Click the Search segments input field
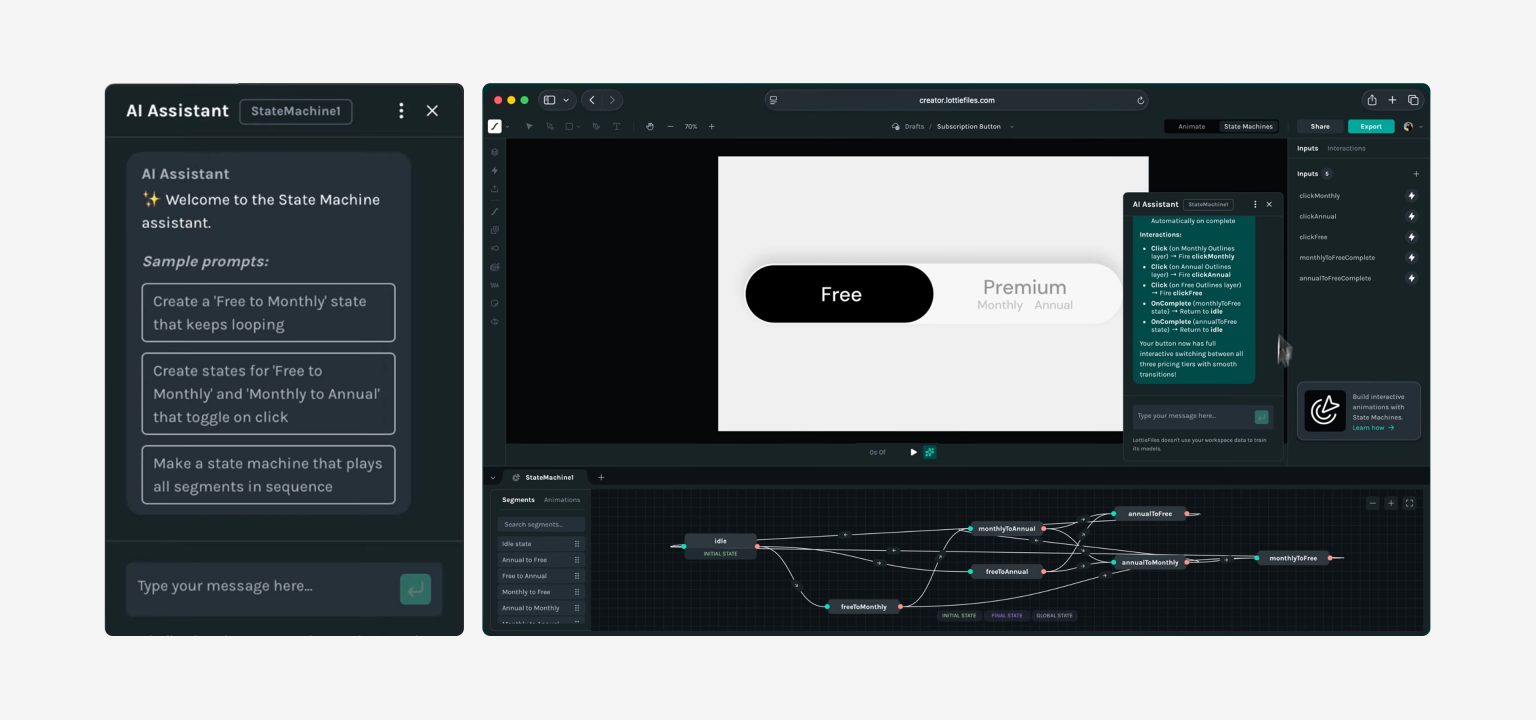The width and height of the screenshot is (1536, 720). click(541, 524)
